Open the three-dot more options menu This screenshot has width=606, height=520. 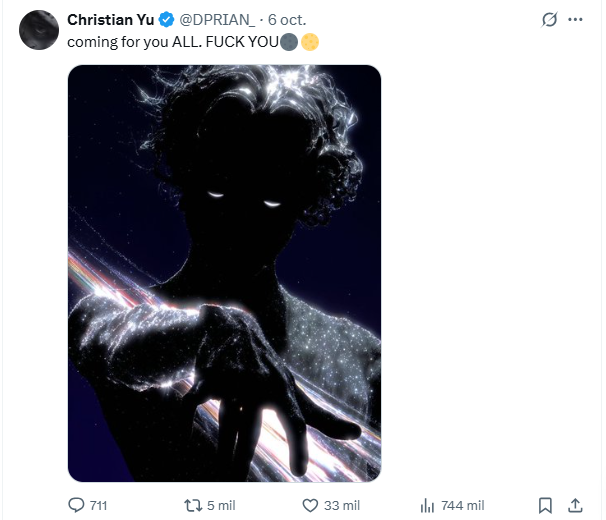(575, 20)
